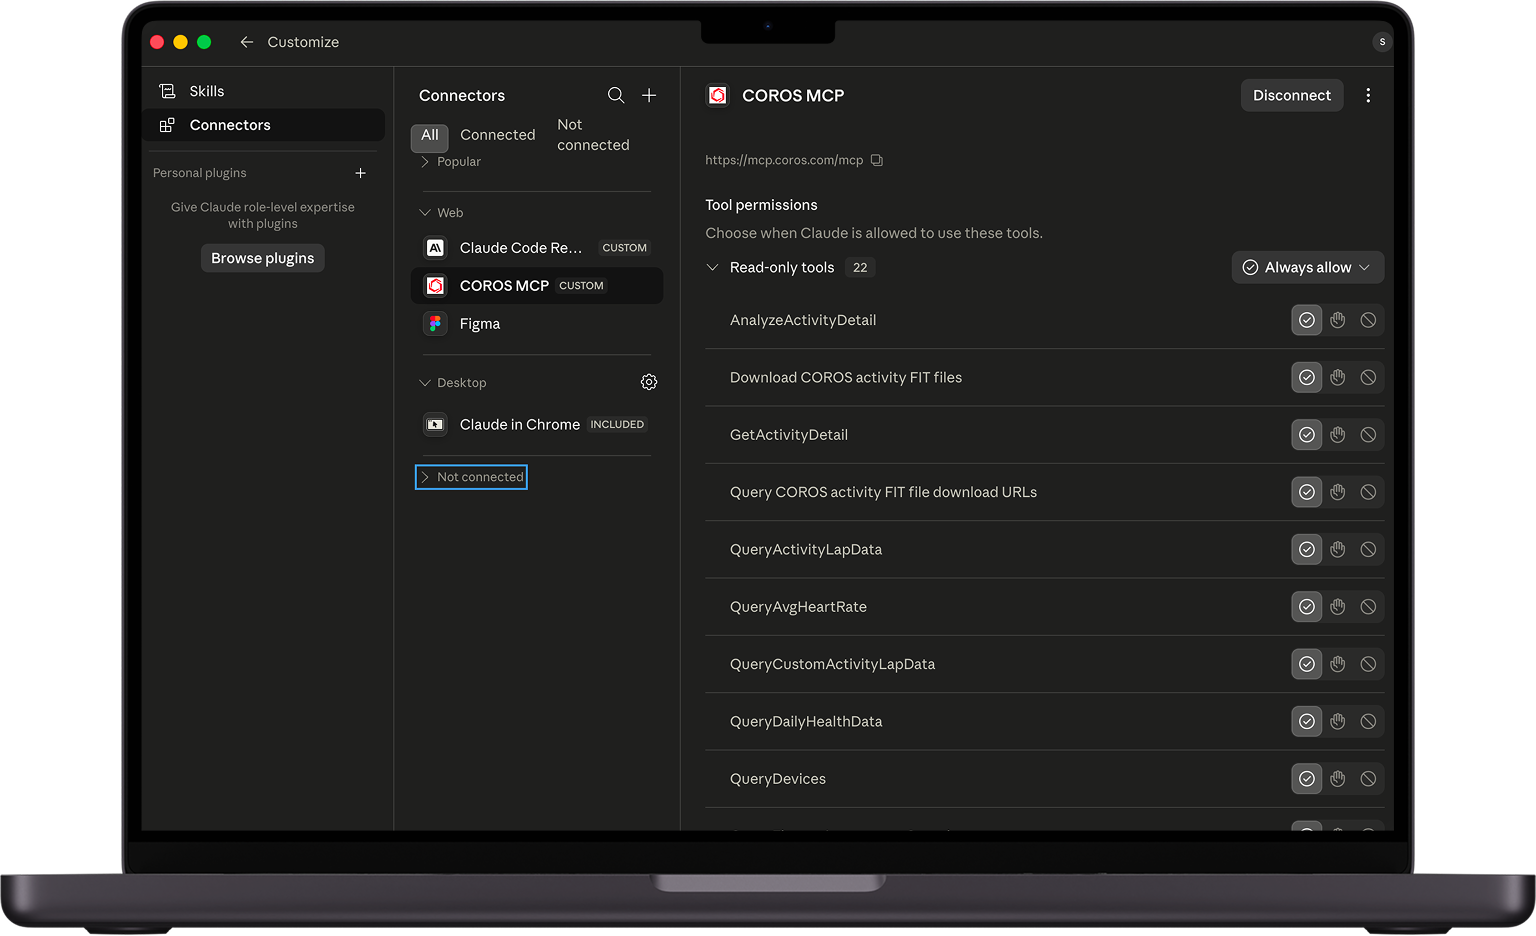Require approval for QueryAvgHeartRate
The width and height of the screenshot is (1536, 936).
pyautogui.click(x=1338, y=607)
